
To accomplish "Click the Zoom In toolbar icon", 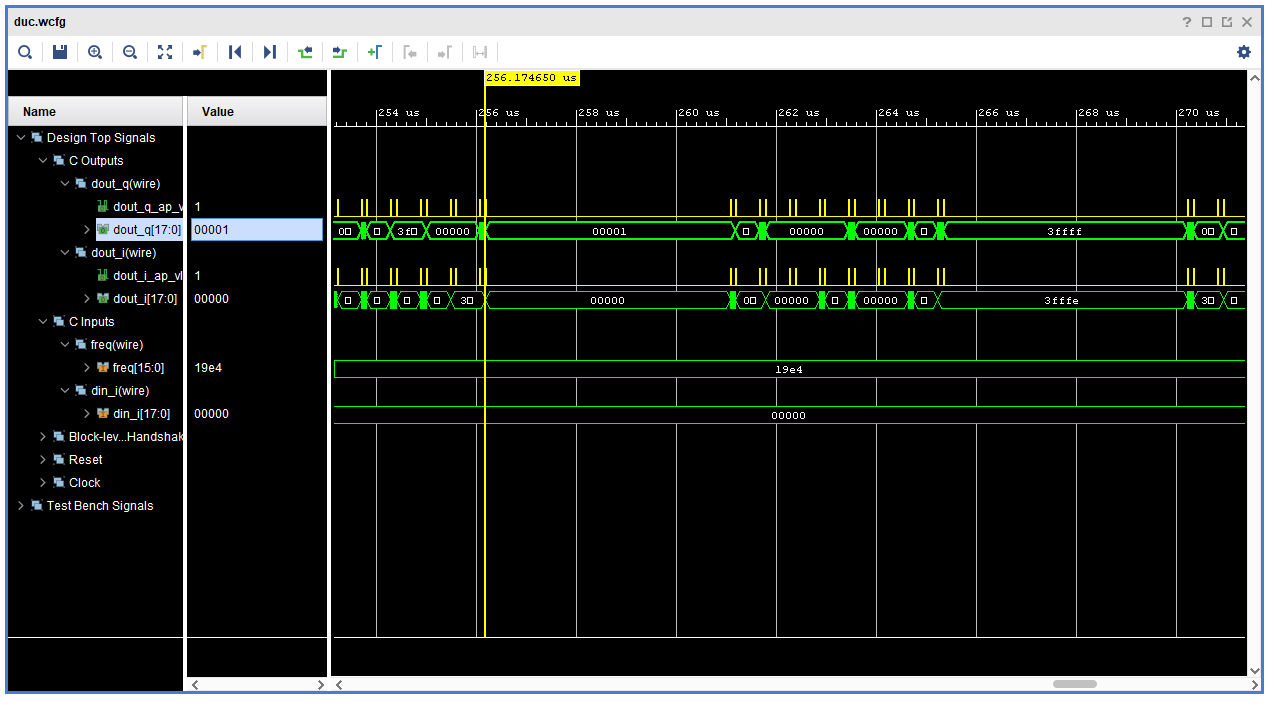I will pos(95,52).
